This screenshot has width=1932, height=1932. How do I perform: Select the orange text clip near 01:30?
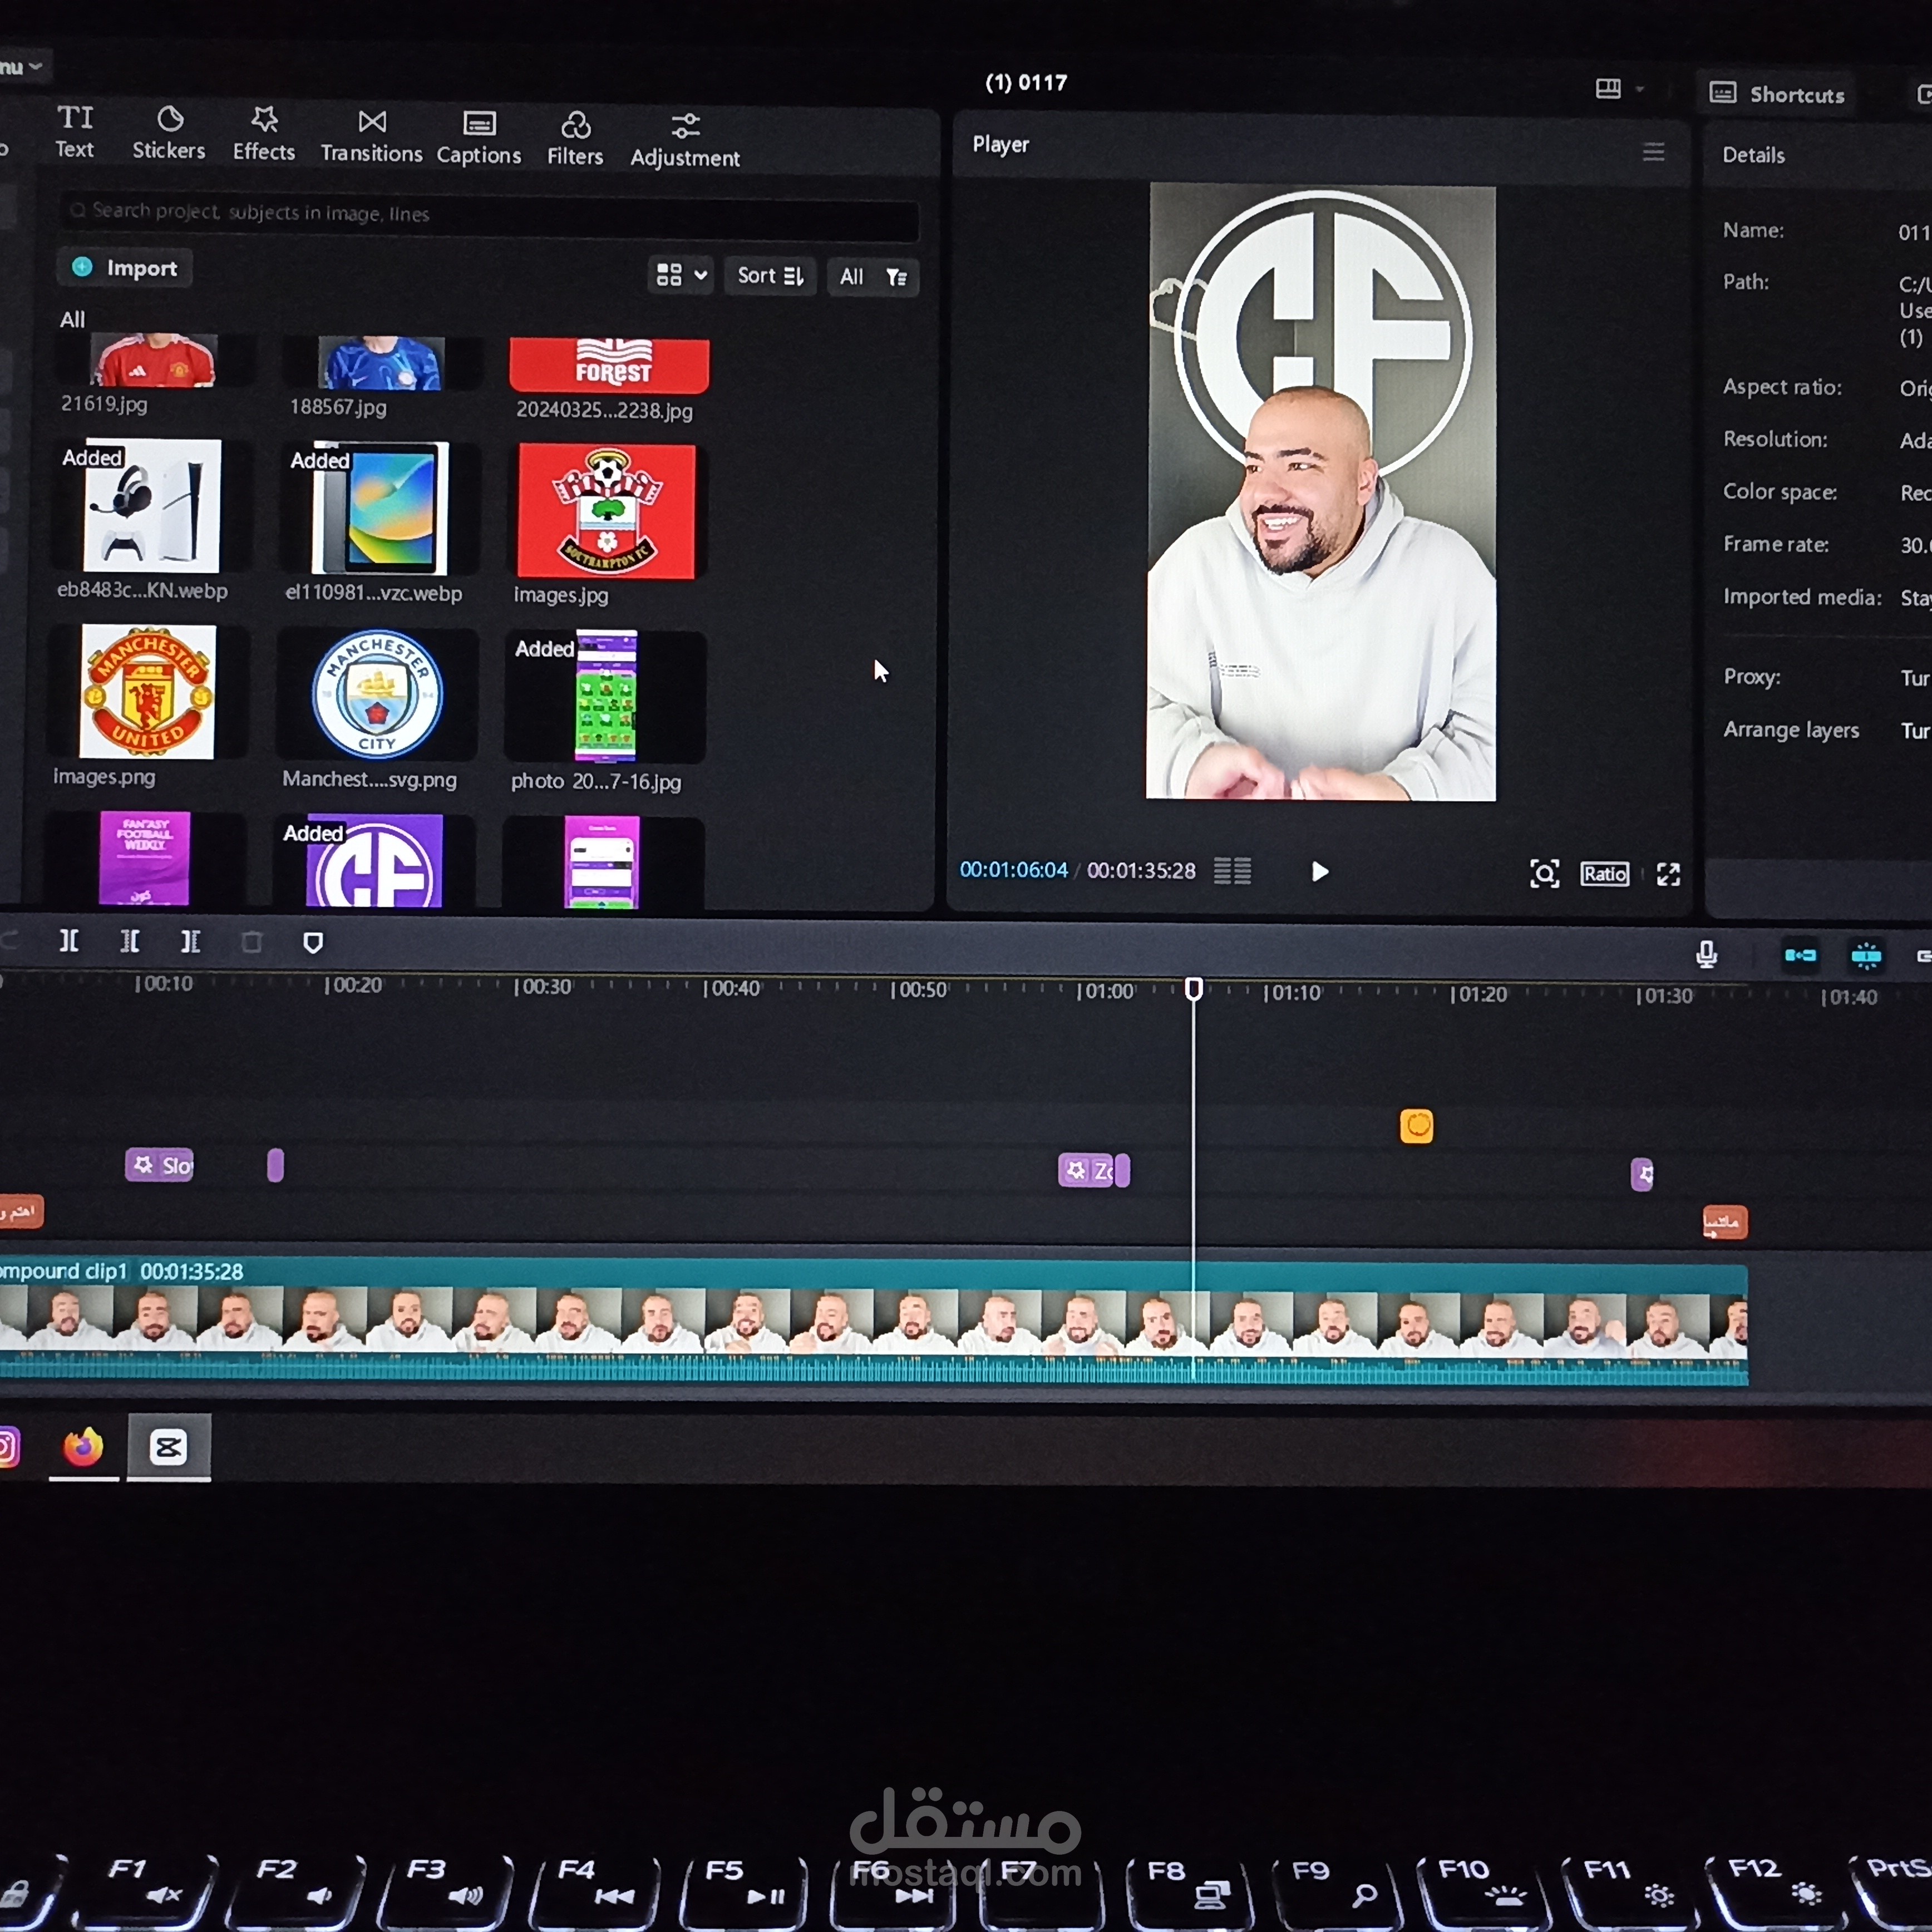(x=1725, y=1222)
